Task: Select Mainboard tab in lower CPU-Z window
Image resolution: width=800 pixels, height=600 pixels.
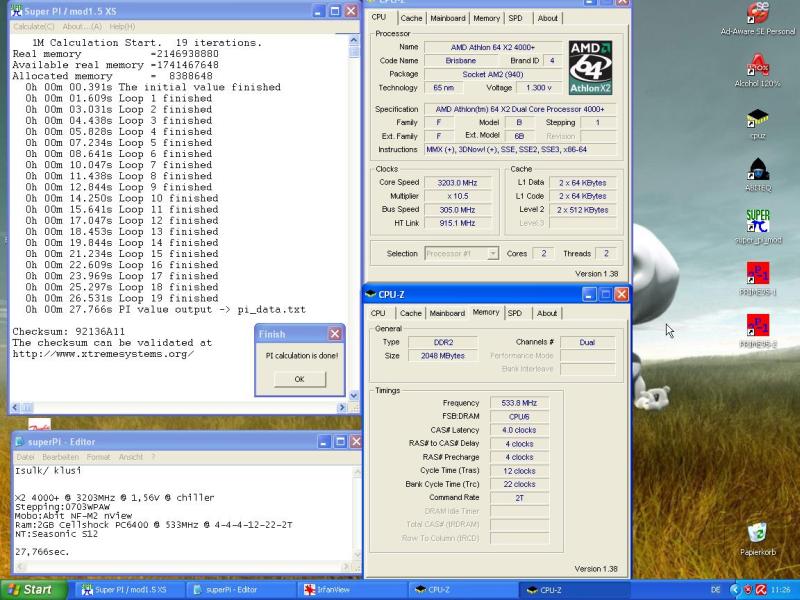Action: coord(447,313)
